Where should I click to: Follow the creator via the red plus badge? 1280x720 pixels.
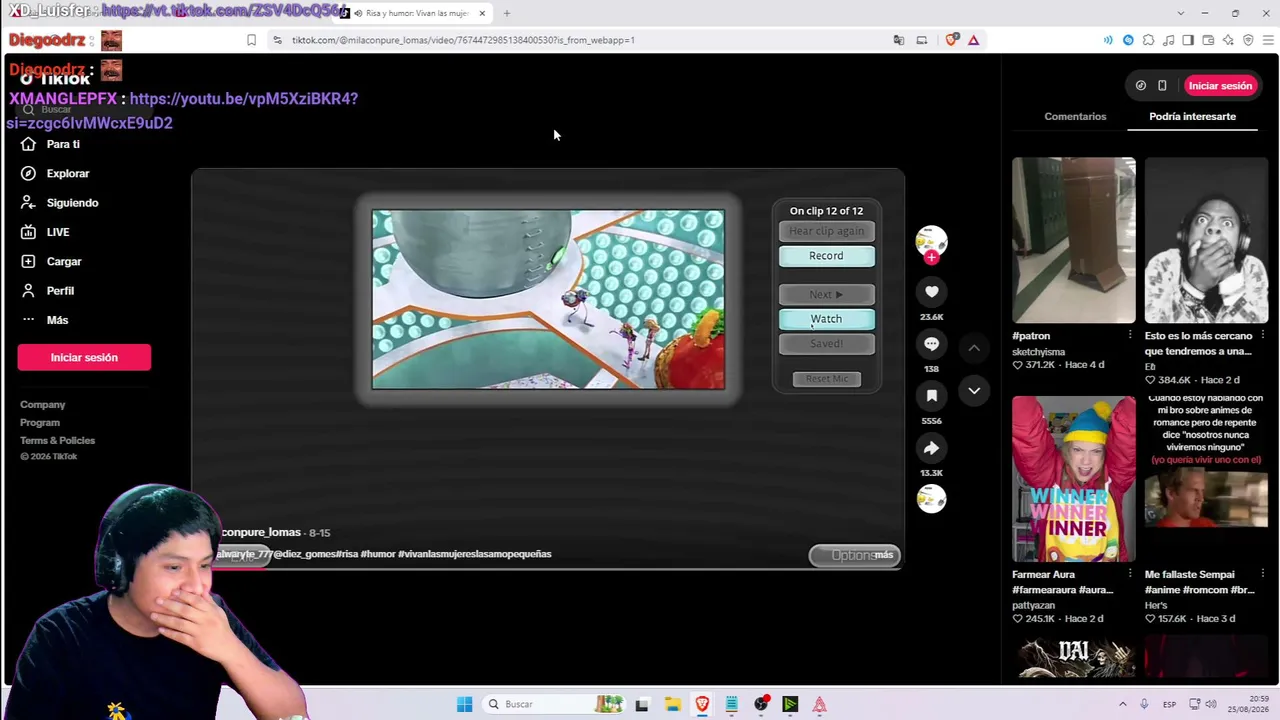(931, 257)
